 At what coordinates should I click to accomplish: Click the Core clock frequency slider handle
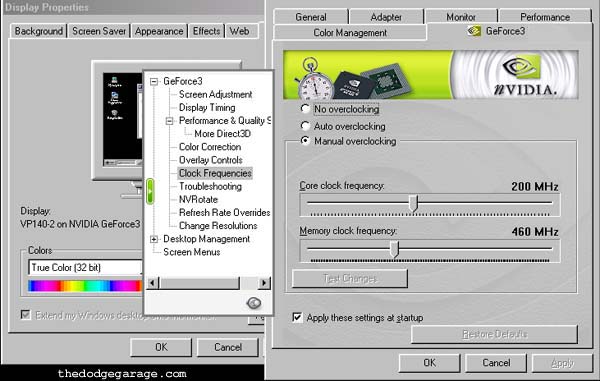point(413,203)
